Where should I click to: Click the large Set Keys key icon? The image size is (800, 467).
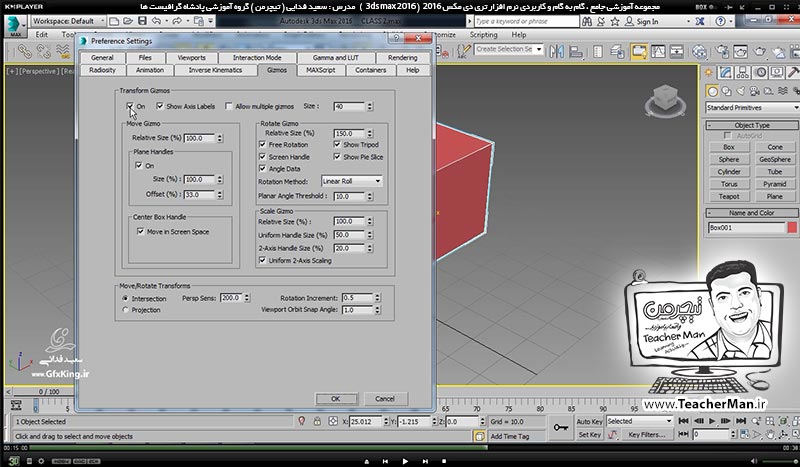(561, 427)
